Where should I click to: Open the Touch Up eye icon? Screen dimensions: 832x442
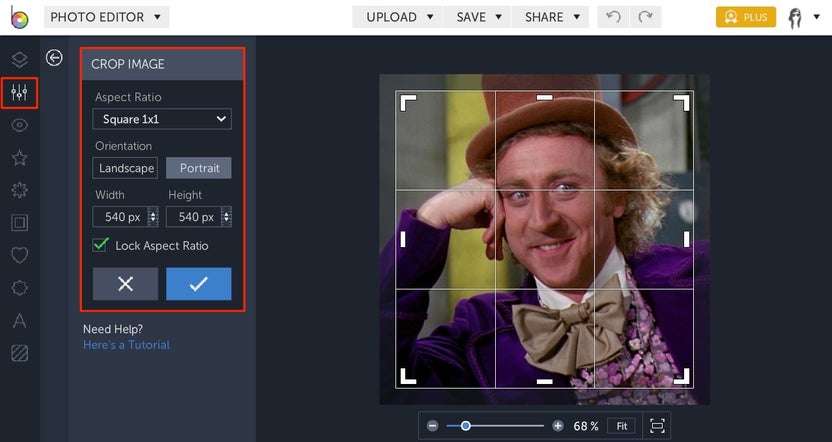pyautogui.click(x=20, y=125)
